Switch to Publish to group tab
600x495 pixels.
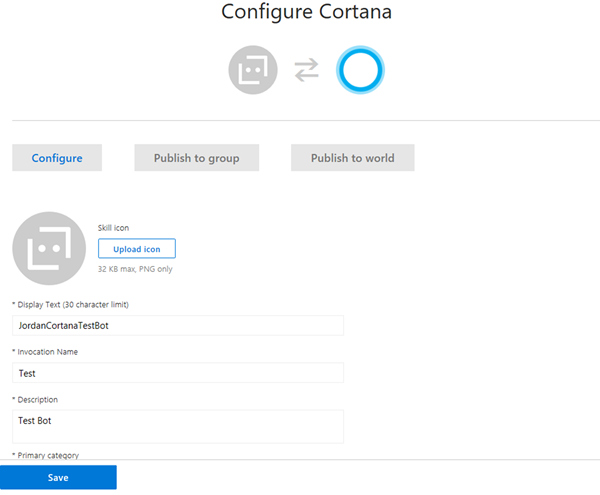pyautogui.click(x=196, y=158)
